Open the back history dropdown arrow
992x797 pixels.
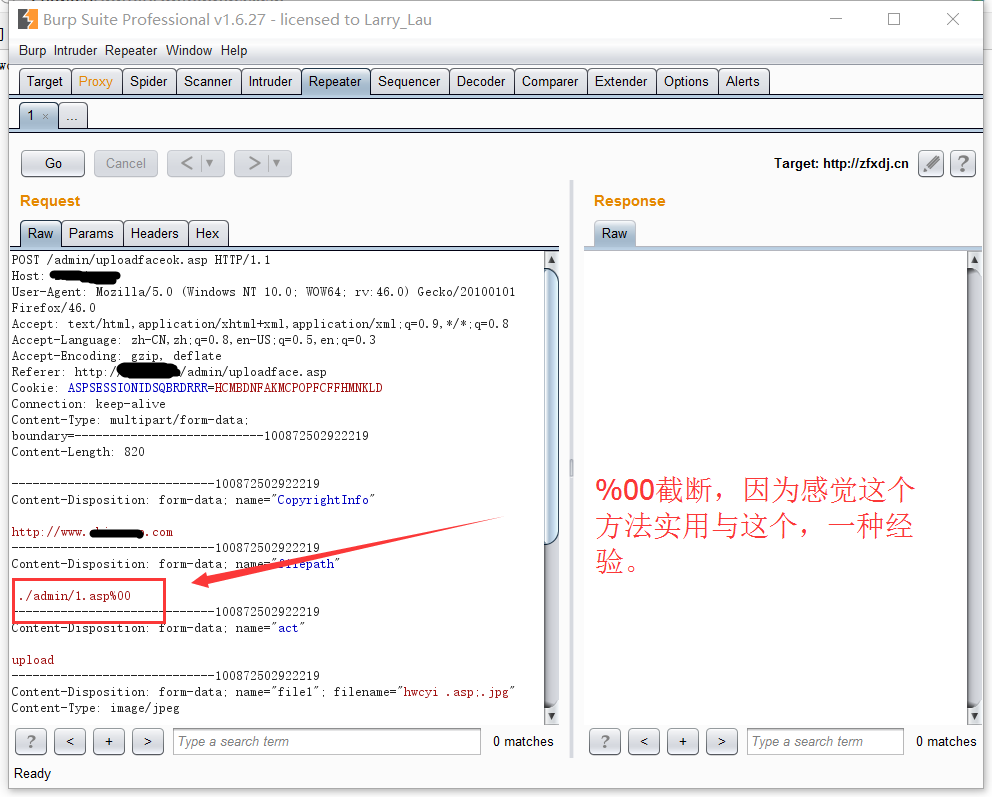[x=211, y=164]
